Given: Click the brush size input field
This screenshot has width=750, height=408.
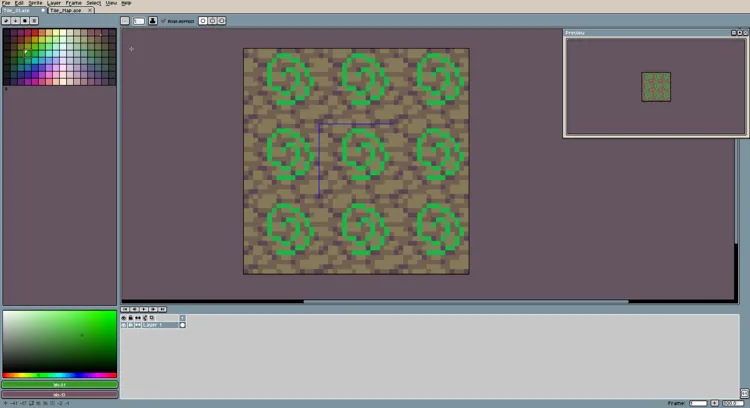Looking at the screenshot, I should pos(139,21).
